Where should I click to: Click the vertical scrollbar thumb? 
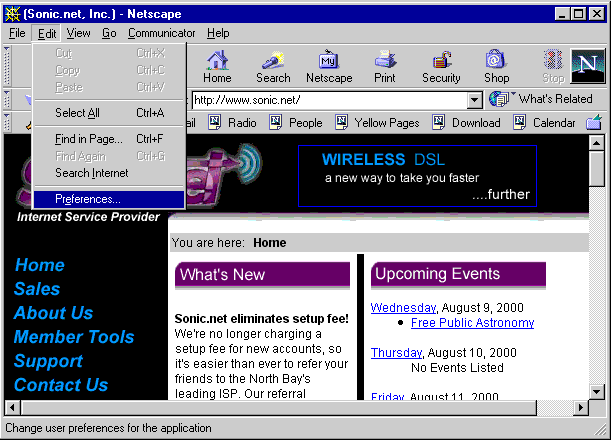(x=597, y=169)
